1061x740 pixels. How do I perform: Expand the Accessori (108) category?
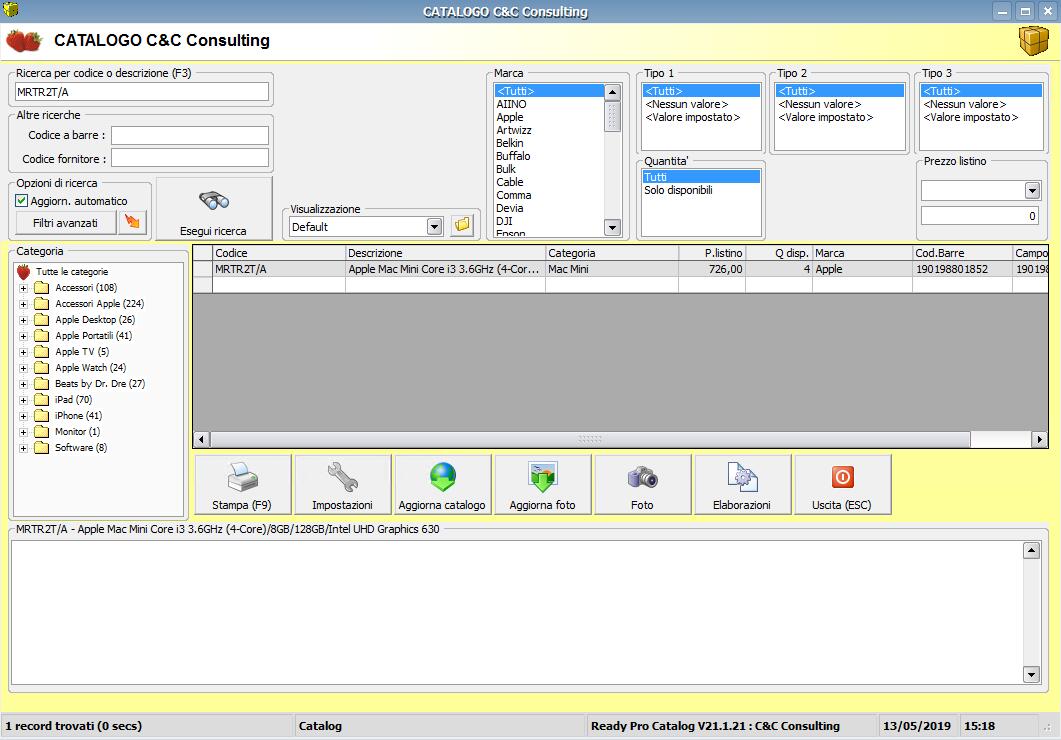pos(24,288)
